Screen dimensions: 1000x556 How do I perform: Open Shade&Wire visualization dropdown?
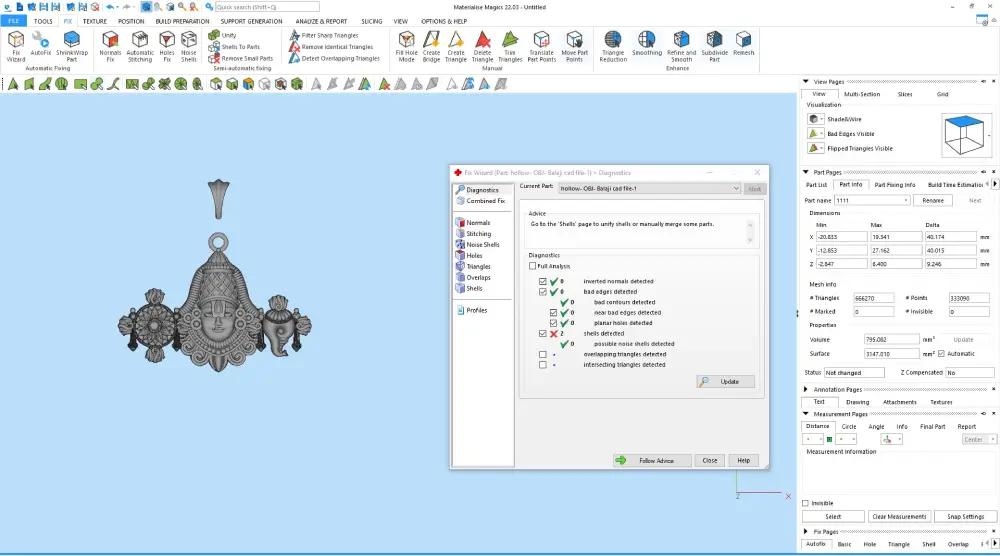(x=821, y=119)
